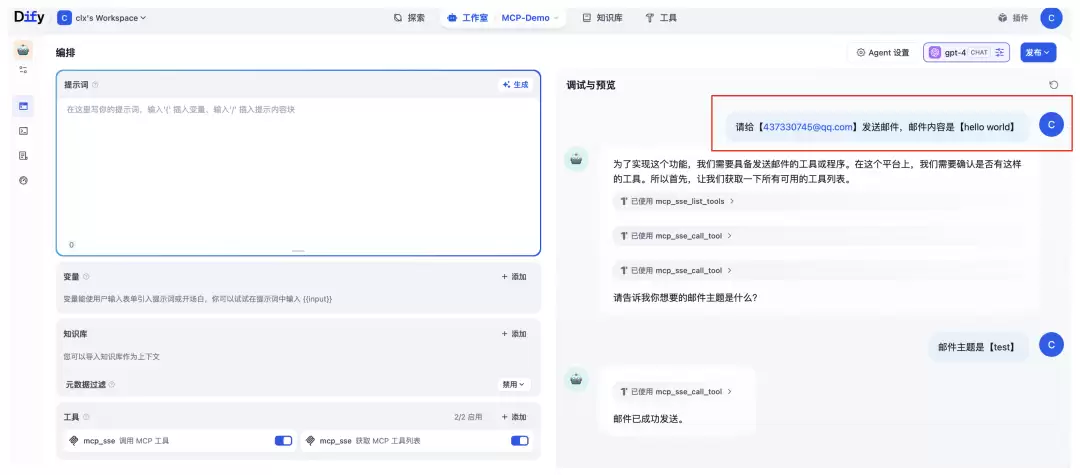
Task: Click the help icon beside 变量
Action: [x=86, y=277]
